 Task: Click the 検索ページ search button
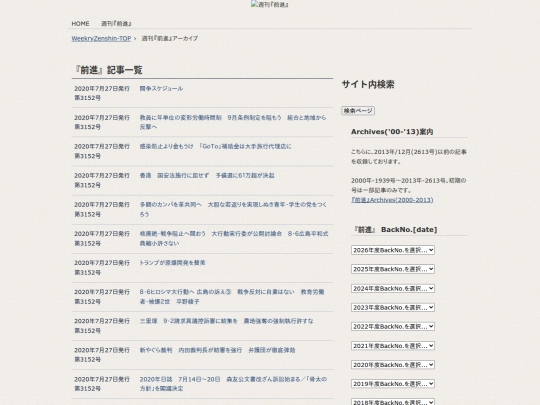coord(358,111)
